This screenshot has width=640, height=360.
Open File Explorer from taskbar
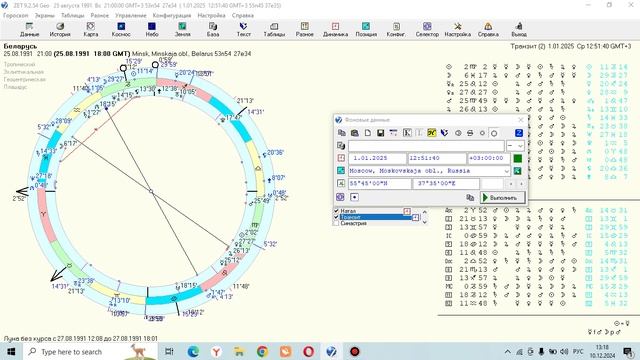tap(239, 351)
